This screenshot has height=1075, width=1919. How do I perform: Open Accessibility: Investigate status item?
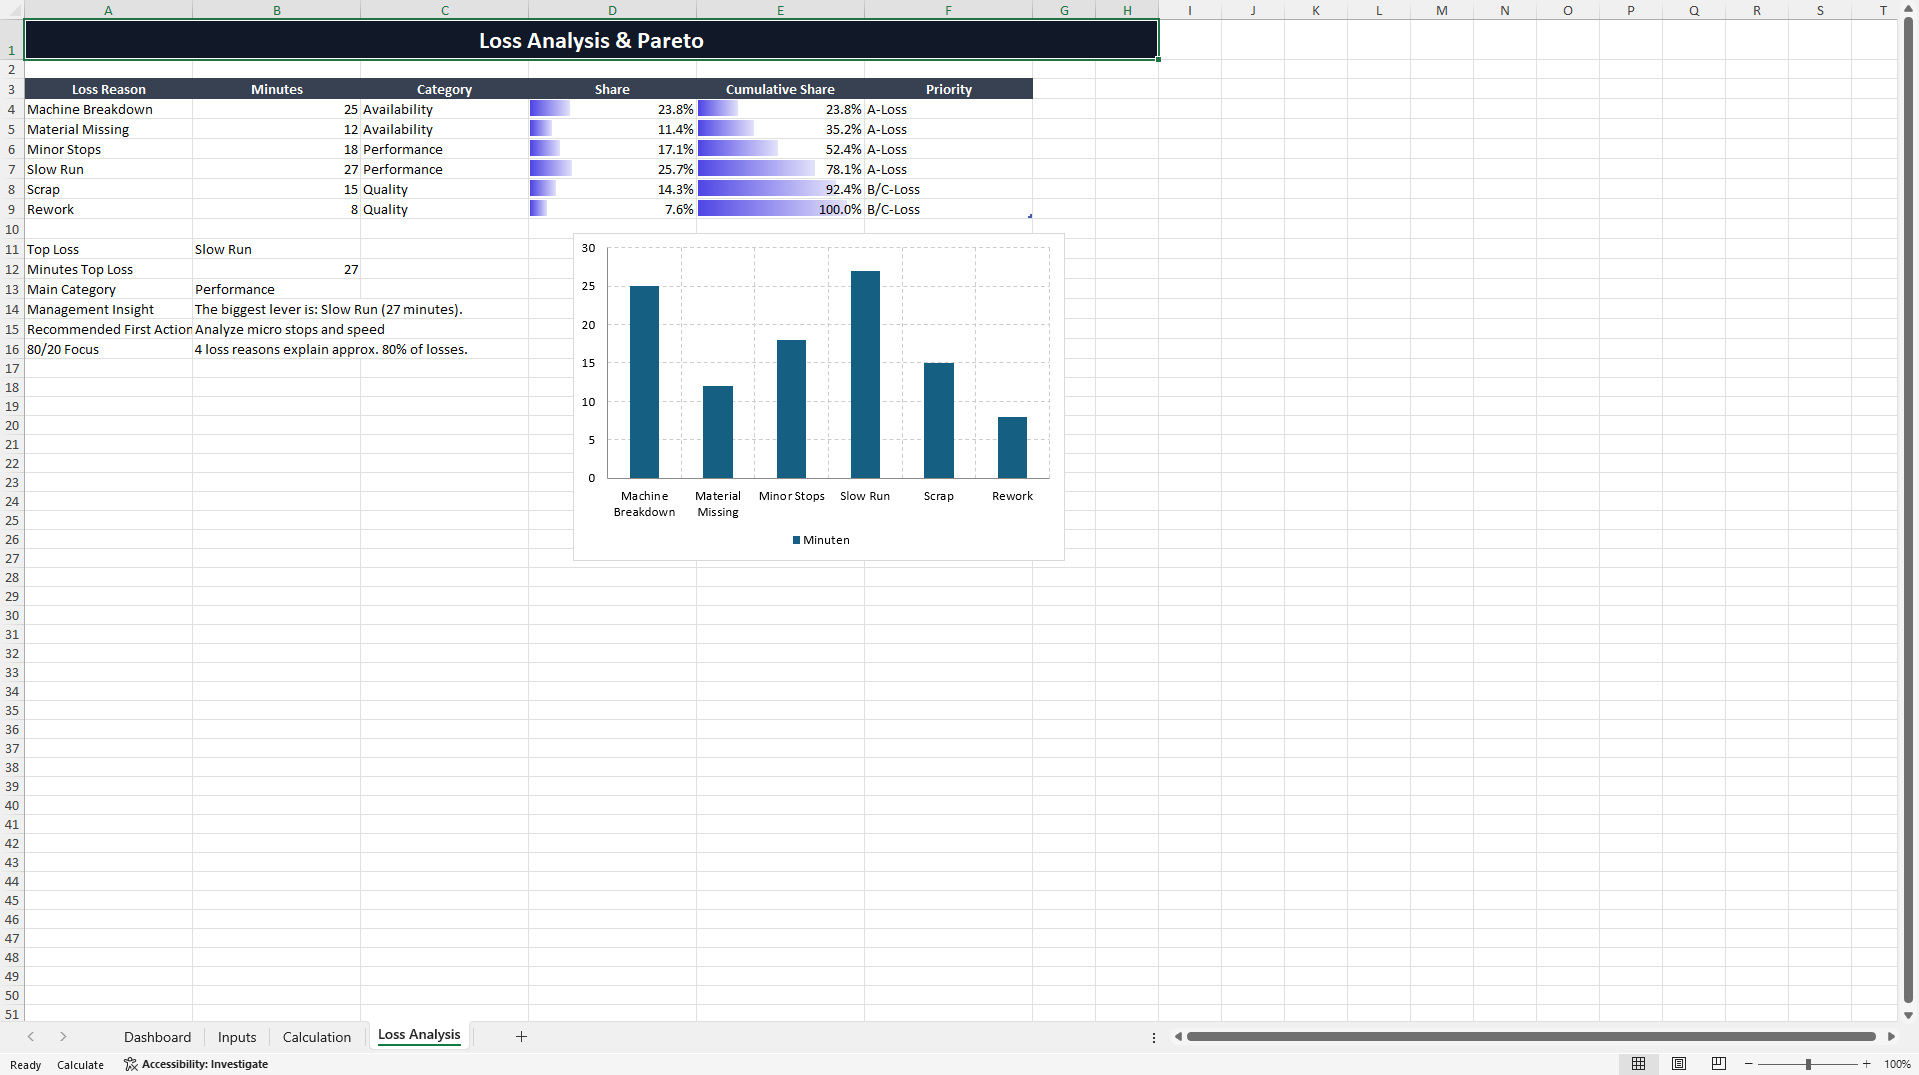click(196, 1064)
